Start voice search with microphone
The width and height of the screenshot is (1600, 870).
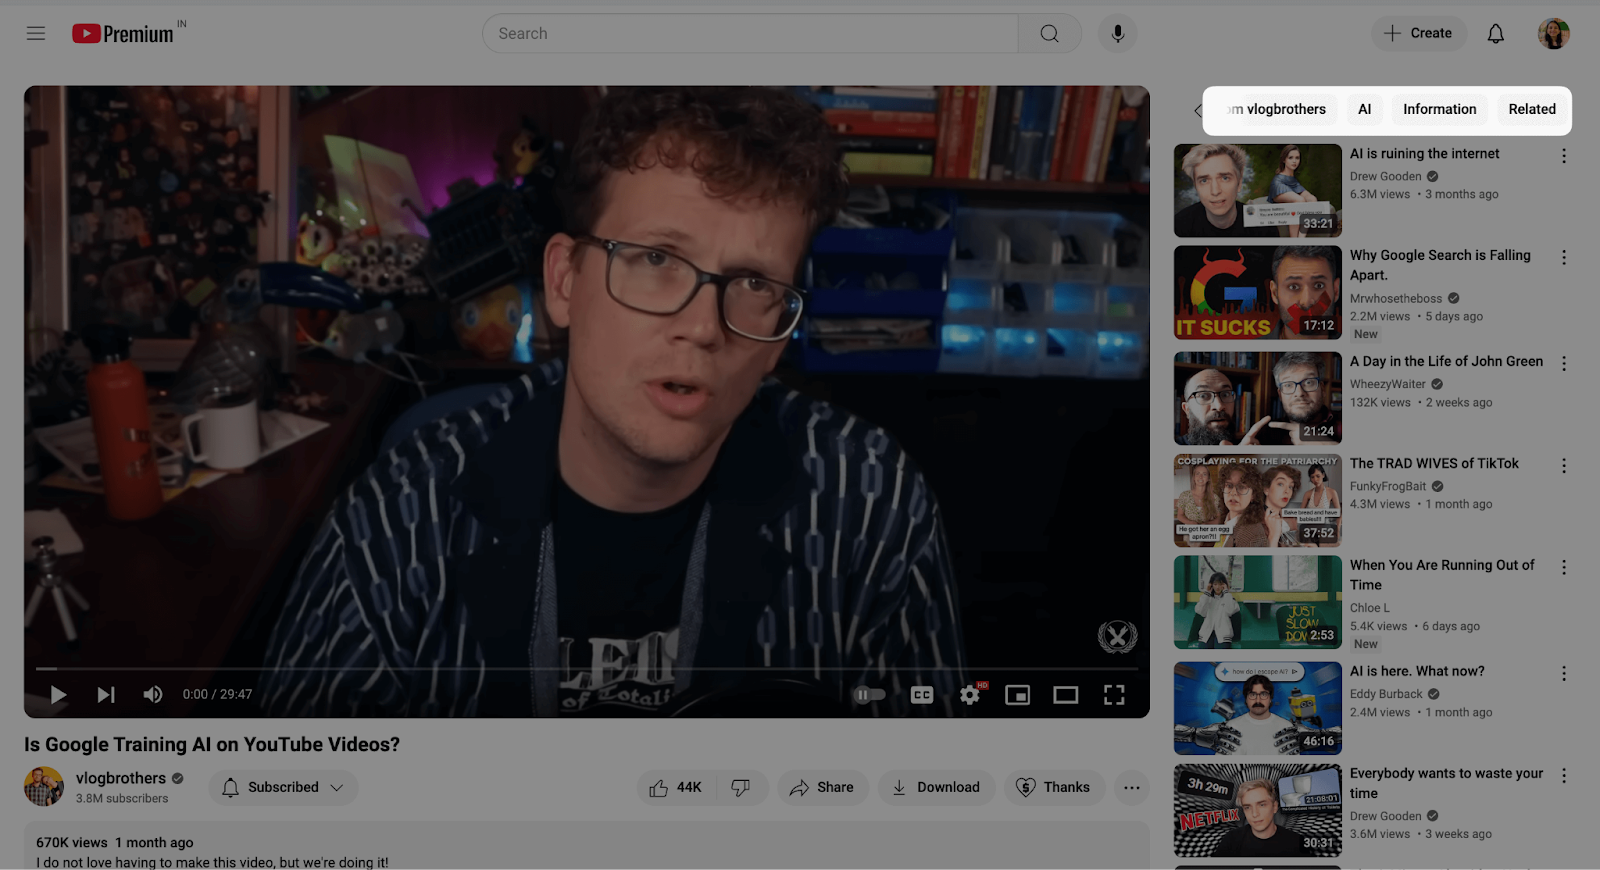[x=1118, y=33]
